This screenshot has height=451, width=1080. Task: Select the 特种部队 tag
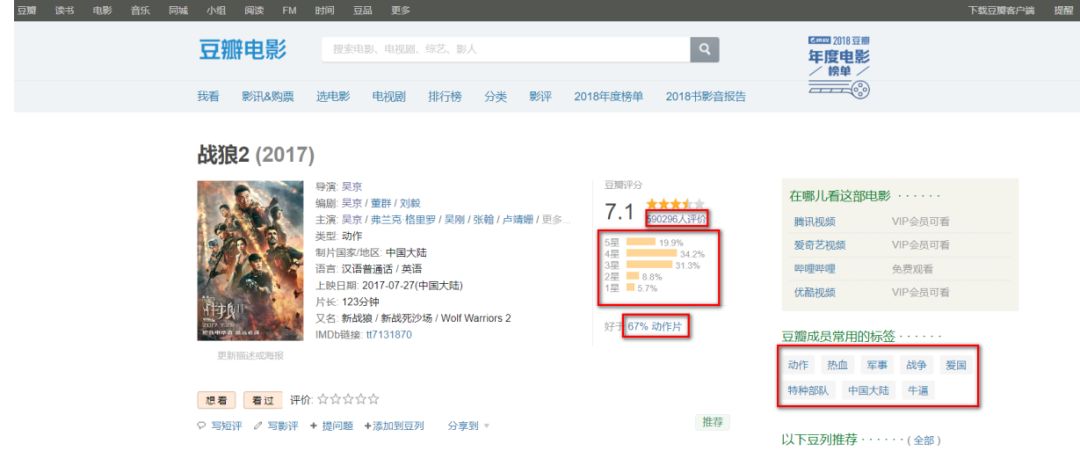[809, 390]
